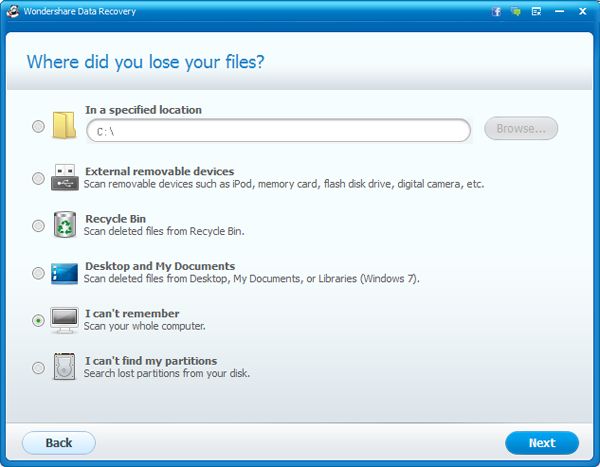Click the Desktop and My Documents icon
The width and height of the screenshot is (600, 467).
[x=64, y=272]
